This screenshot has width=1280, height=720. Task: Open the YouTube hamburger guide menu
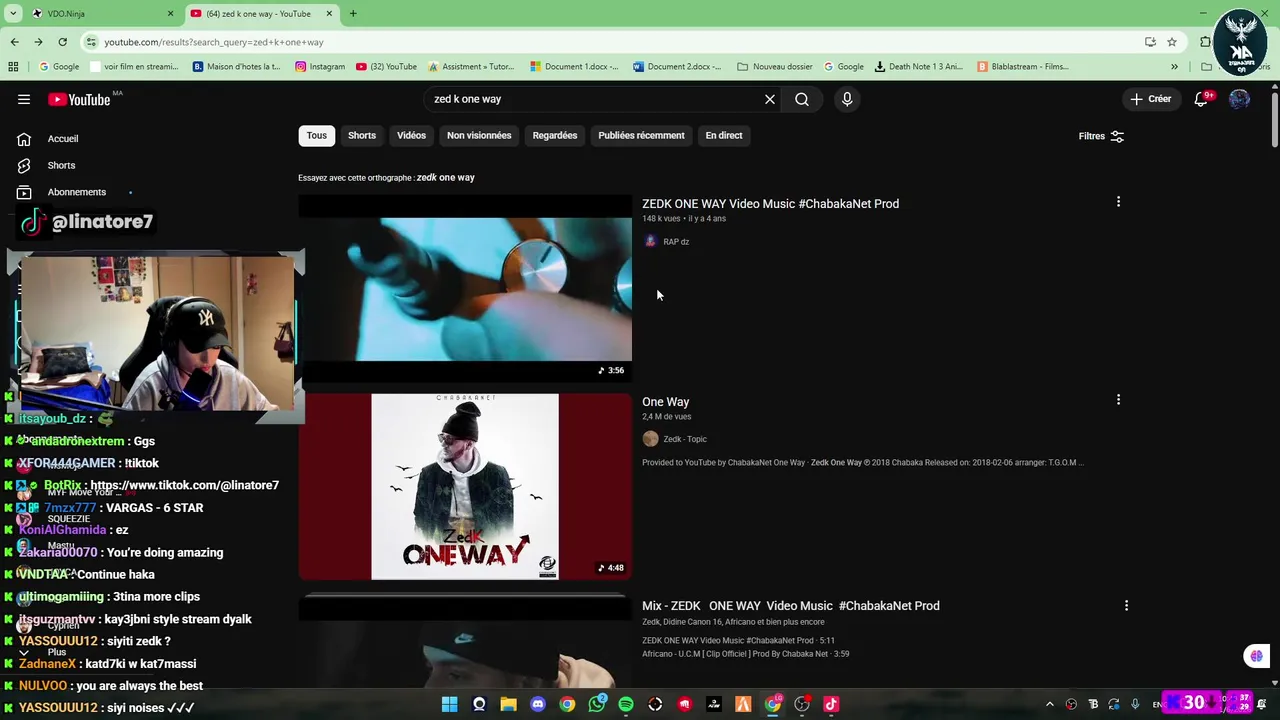[x=24, y=99]
